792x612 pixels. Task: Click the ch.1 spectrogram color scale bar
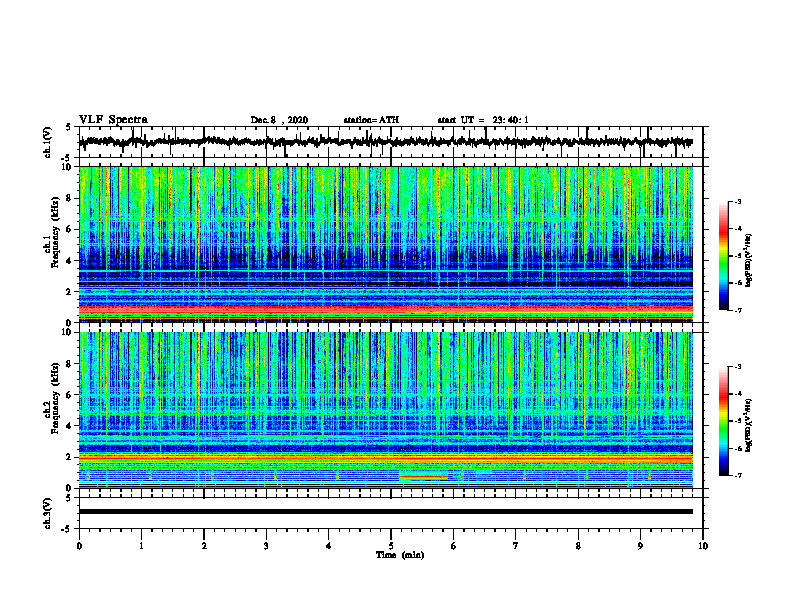click(724, 256)
